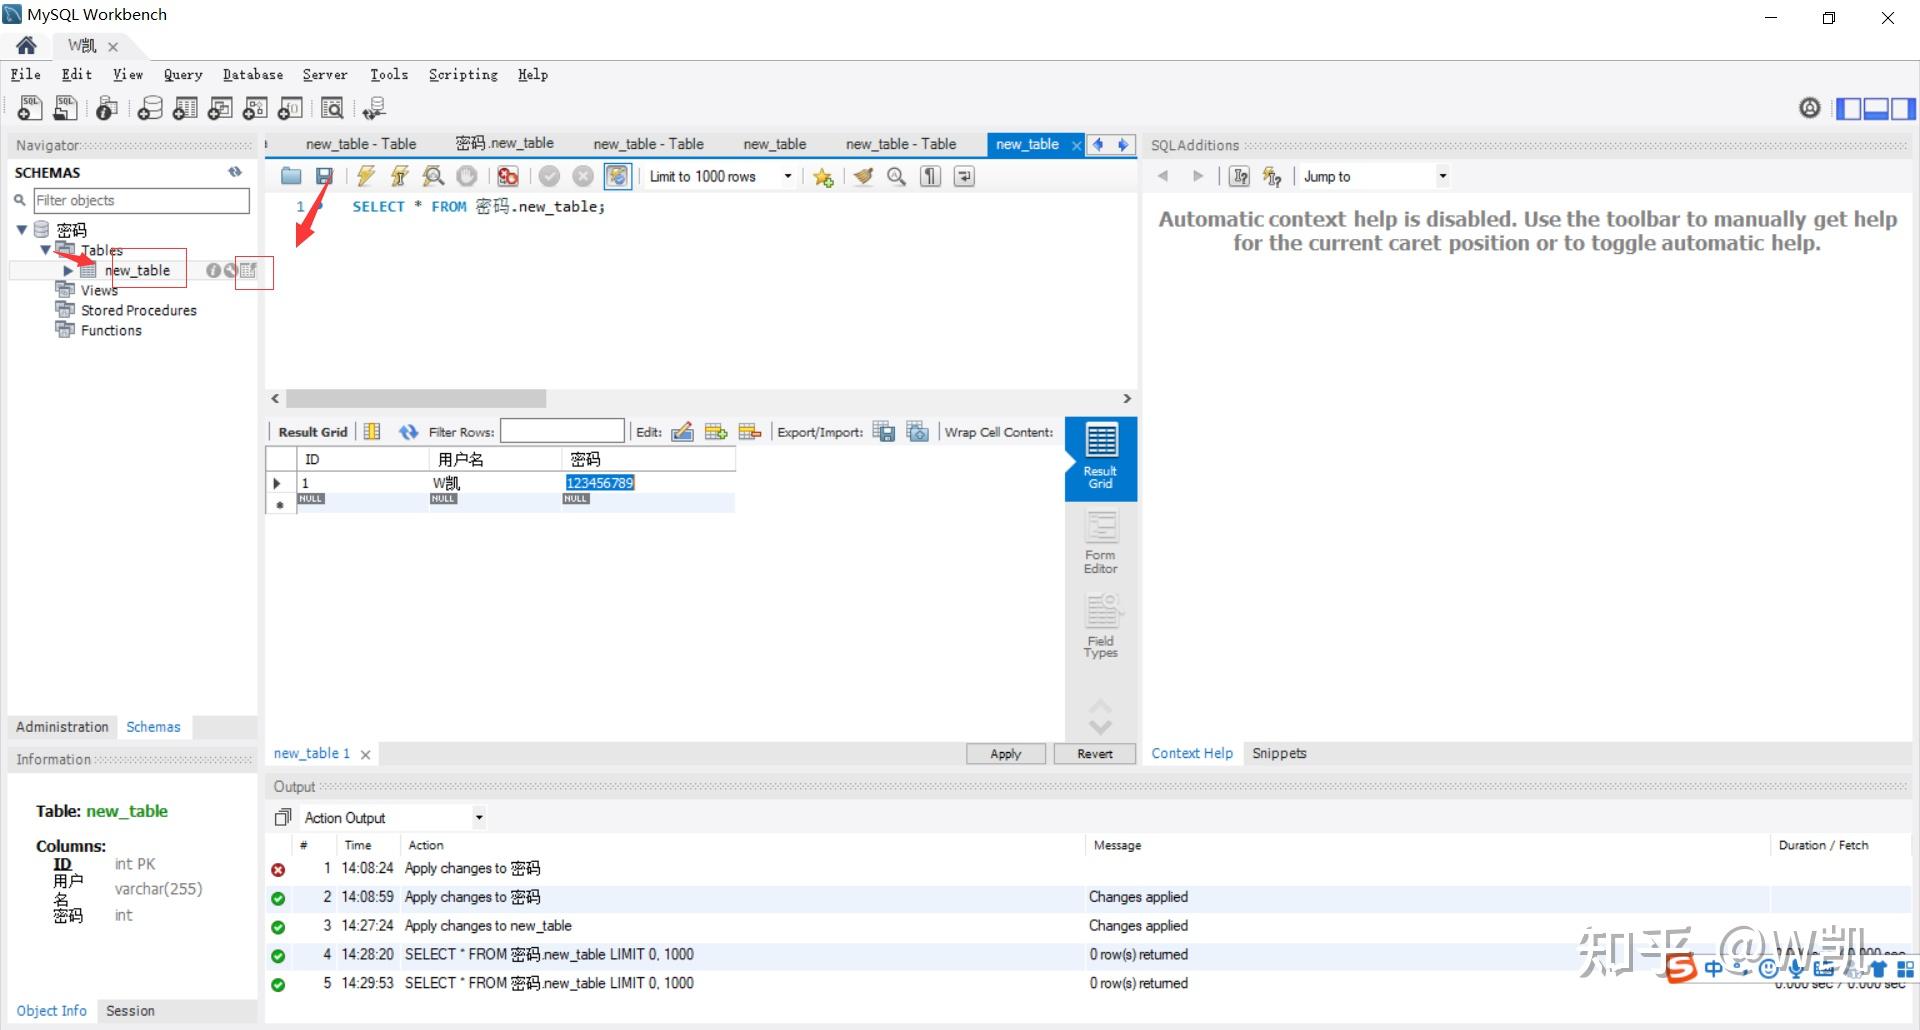1920x1030 pixels.
Task: Switch to the 密码.new_table tab
Action: click(x=504, y=144)
